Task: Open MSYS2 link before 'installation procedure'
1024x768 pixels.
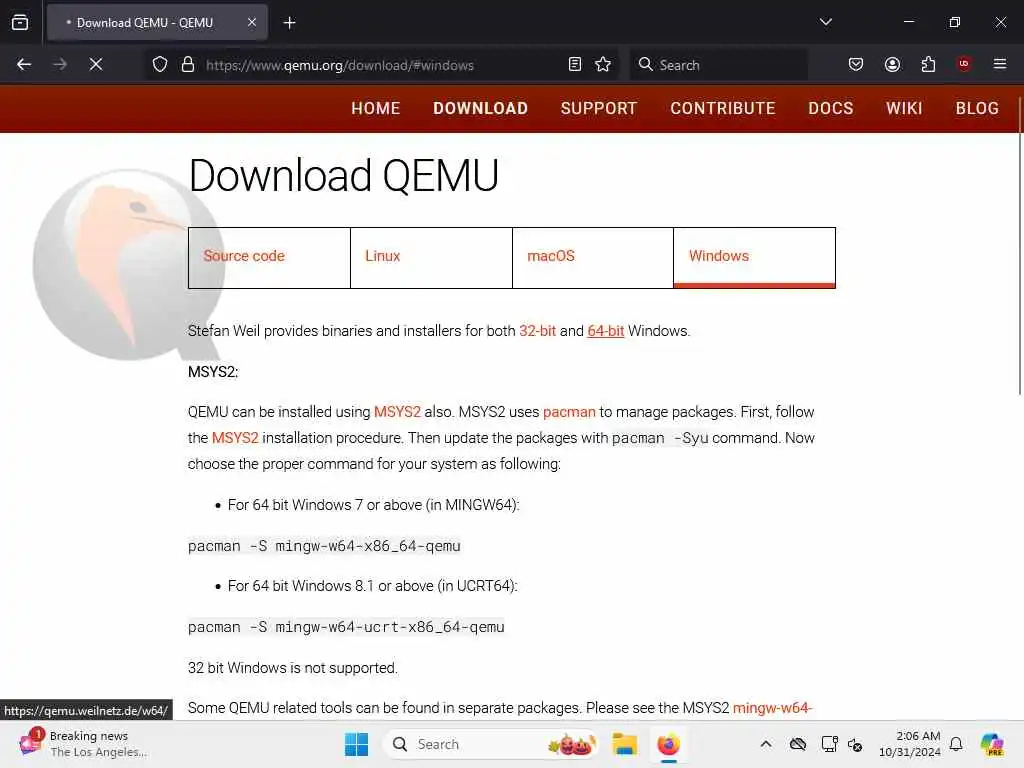Action: click(x=235, y=438)
